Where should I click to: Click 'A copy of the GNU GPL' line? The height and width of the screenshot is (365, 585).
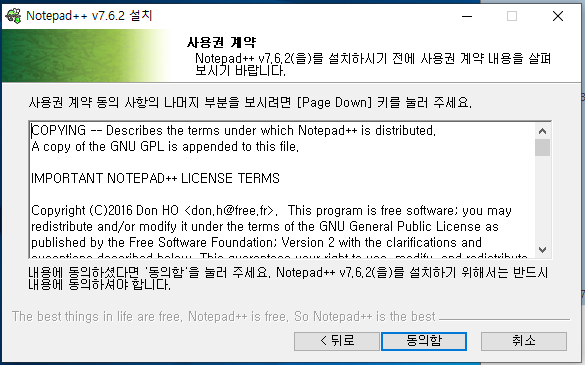[165, 147]
